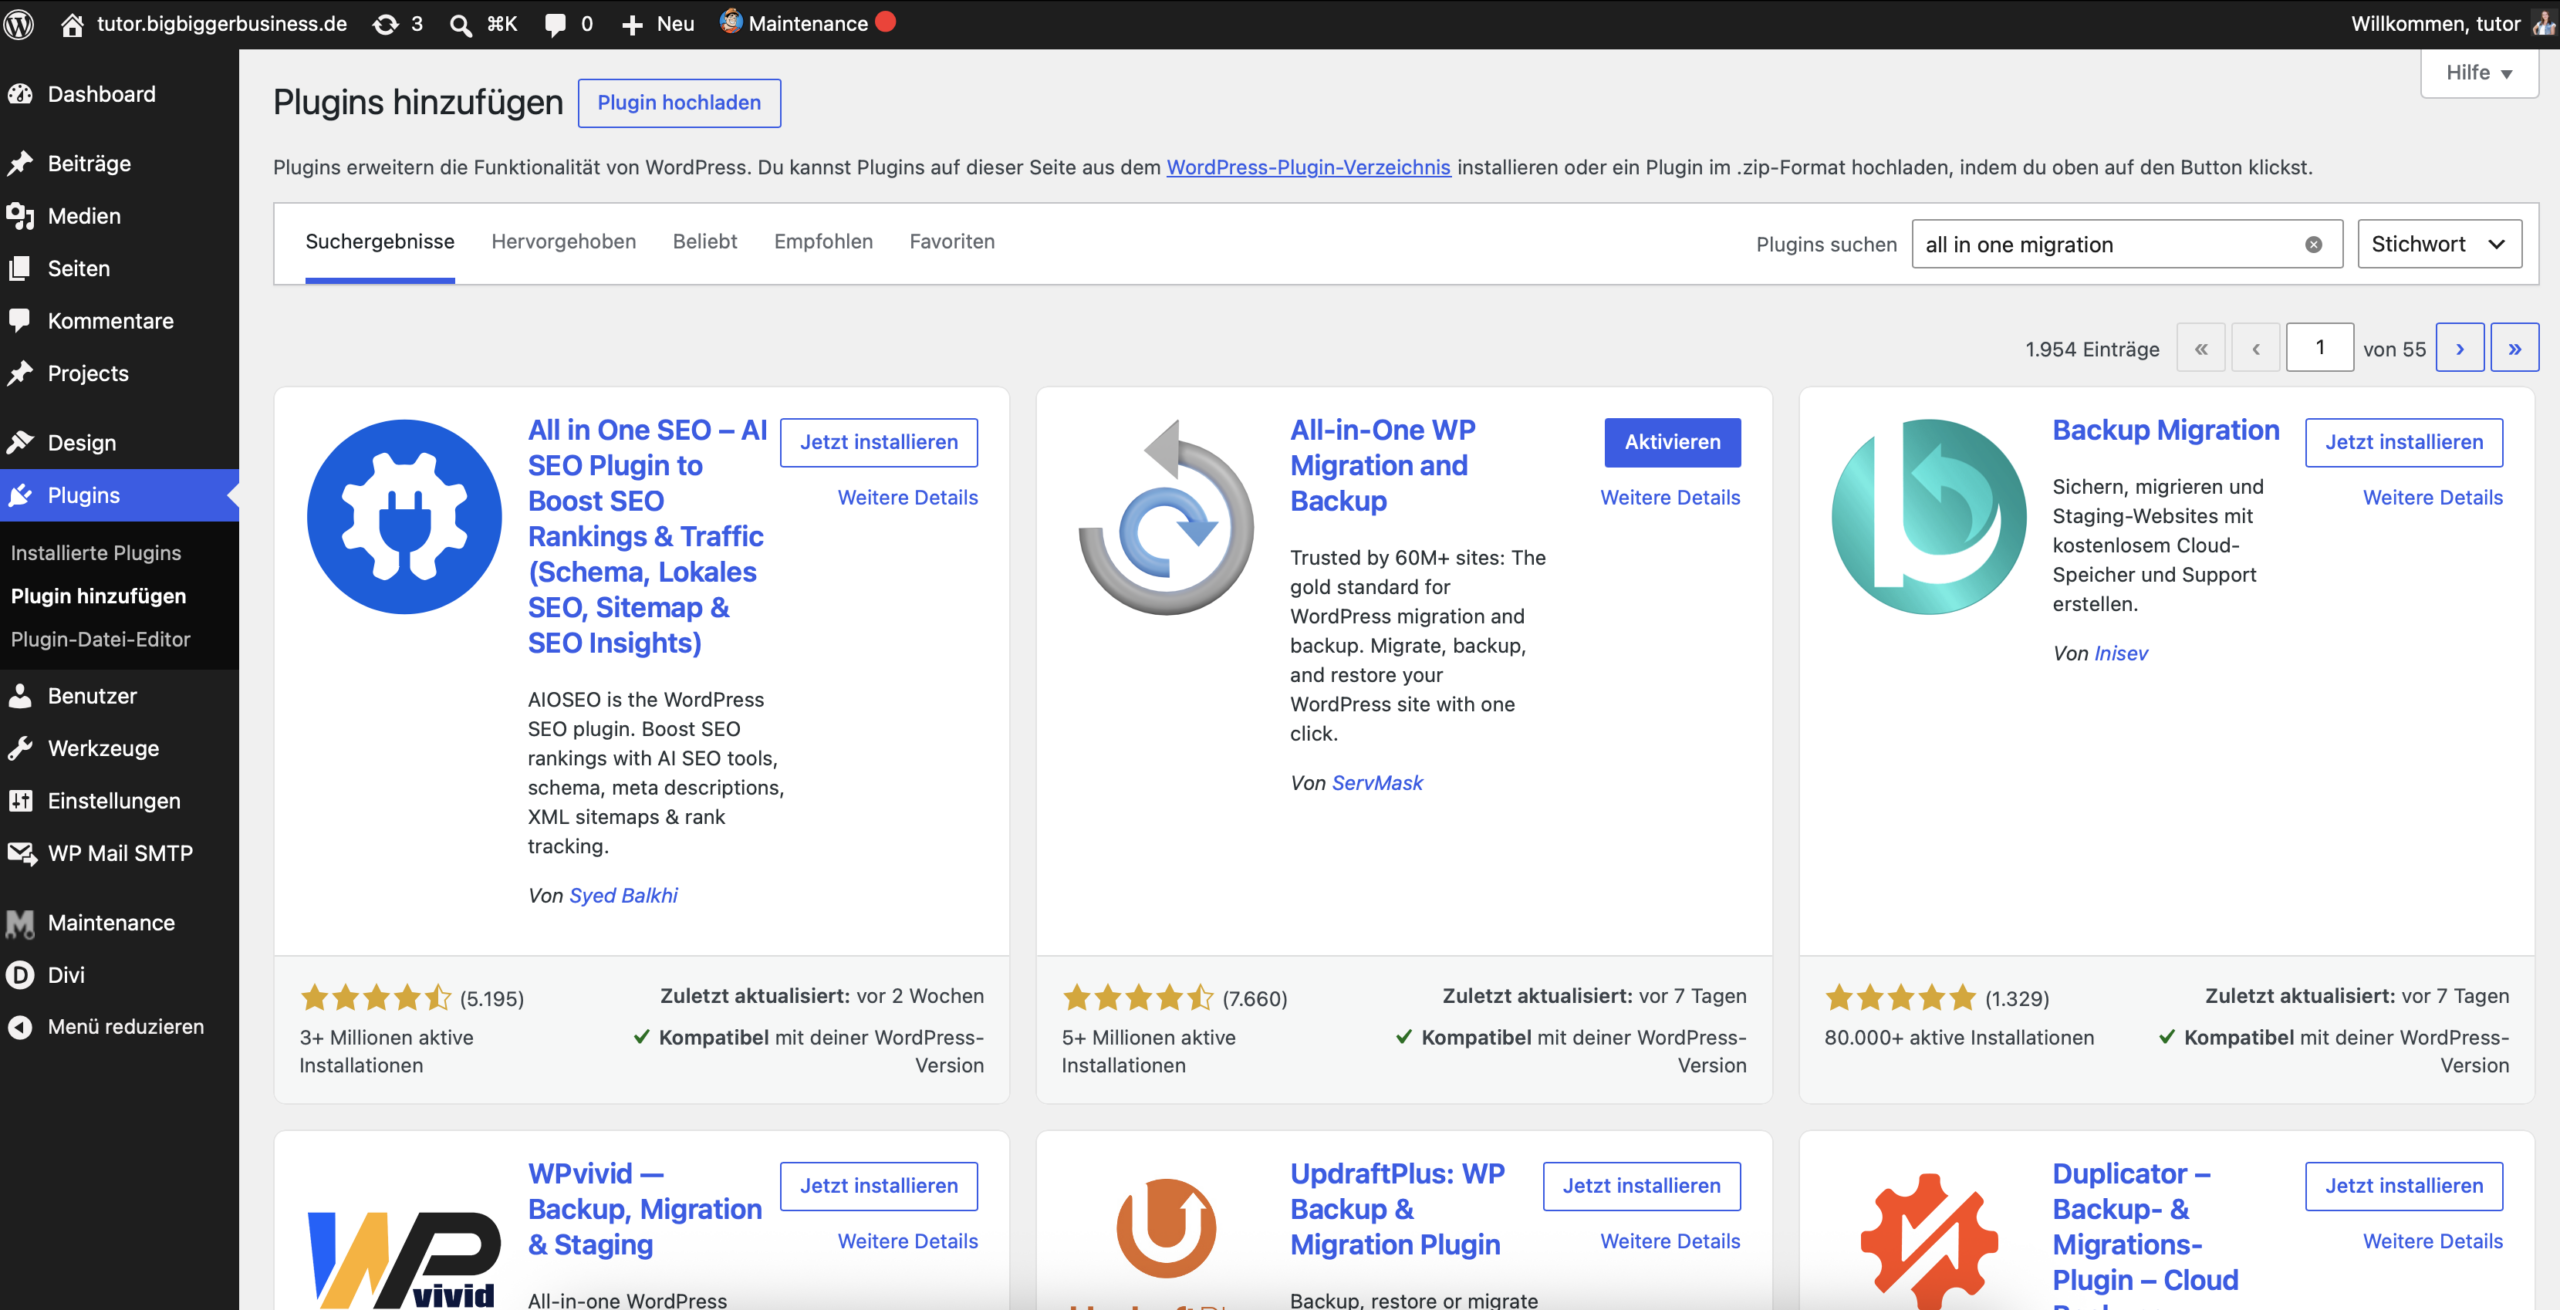The image size is (2560, 1310).
Task: Open Weitere Details for UpdraftPlus
Action: click(1670, 1241)
